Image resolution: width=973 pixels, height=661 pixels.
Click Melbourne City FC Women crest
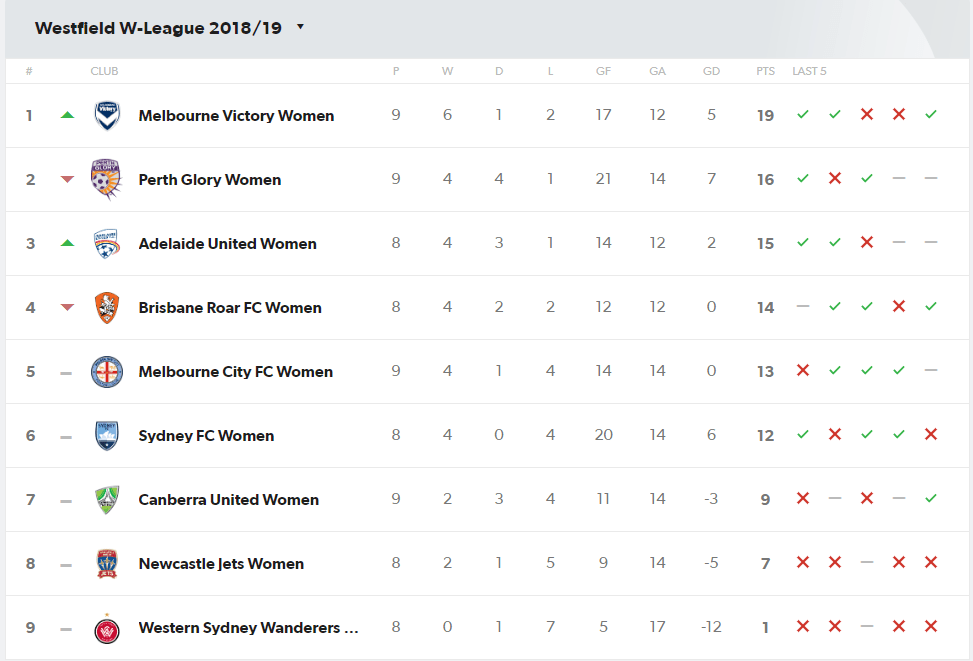(x=107, y=372)
